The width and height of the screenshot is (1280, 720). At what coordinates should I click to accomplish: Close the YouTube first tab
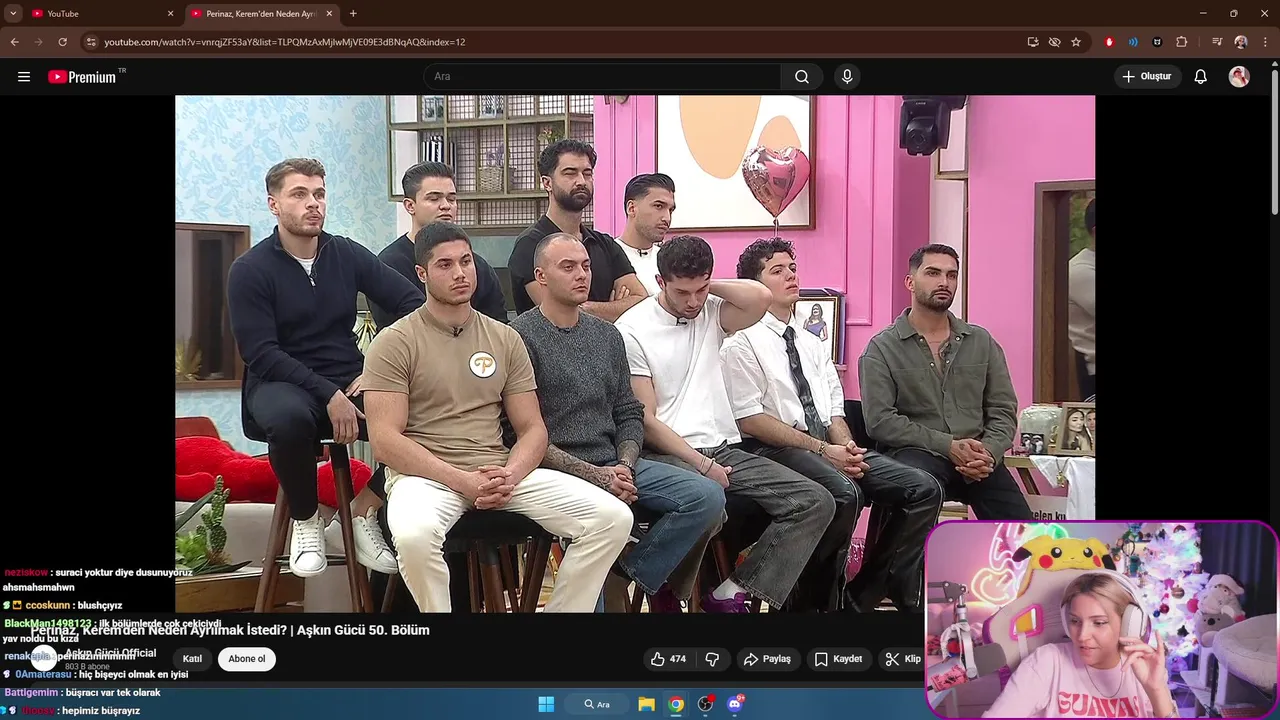click(x=170, y=14)
